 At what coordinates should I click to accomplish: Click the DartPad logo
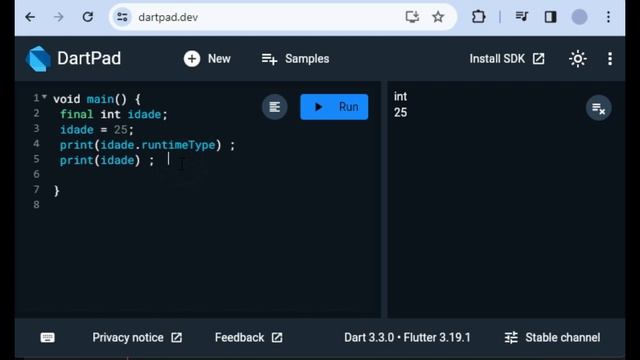click(x=38, y=59)
